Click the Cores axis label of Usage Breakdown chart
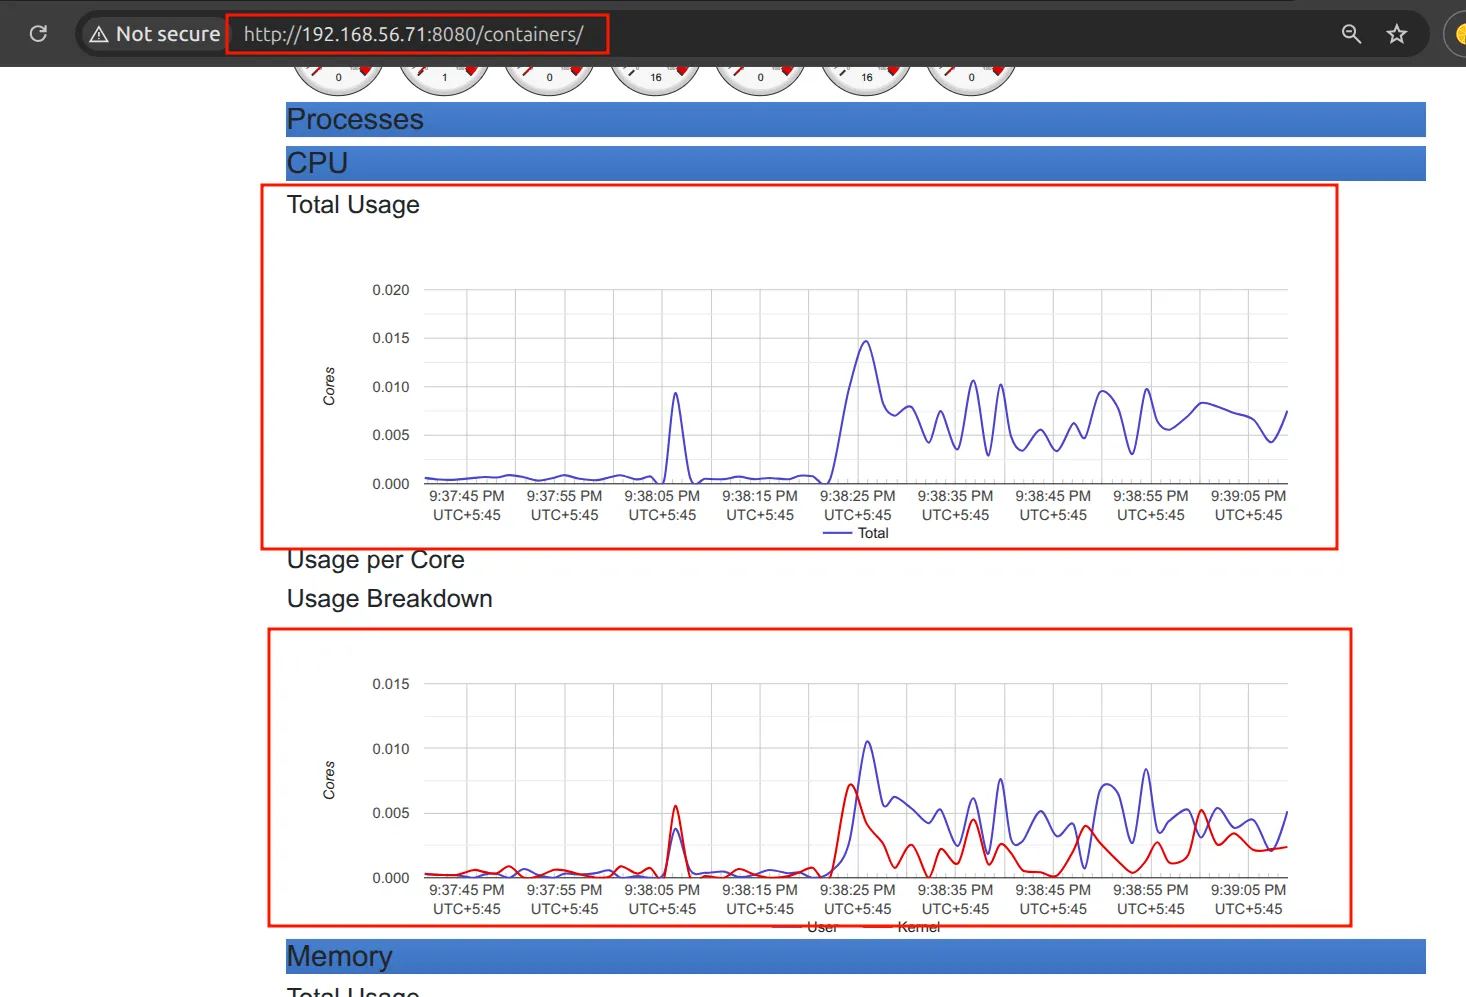Viewport: 1466px width, 997px height. point(329,780)
